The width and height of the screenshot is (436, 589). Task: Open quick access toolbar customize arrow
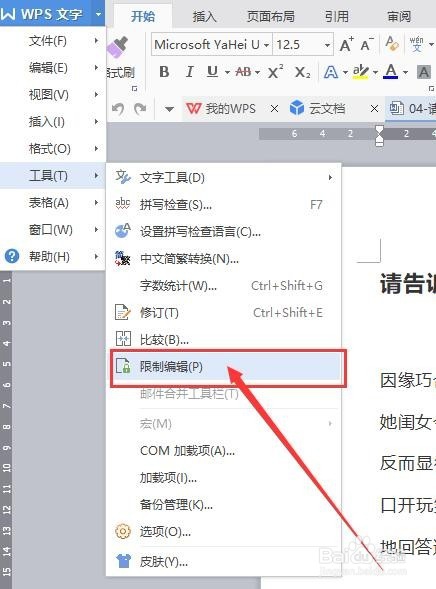coord(169,109)
